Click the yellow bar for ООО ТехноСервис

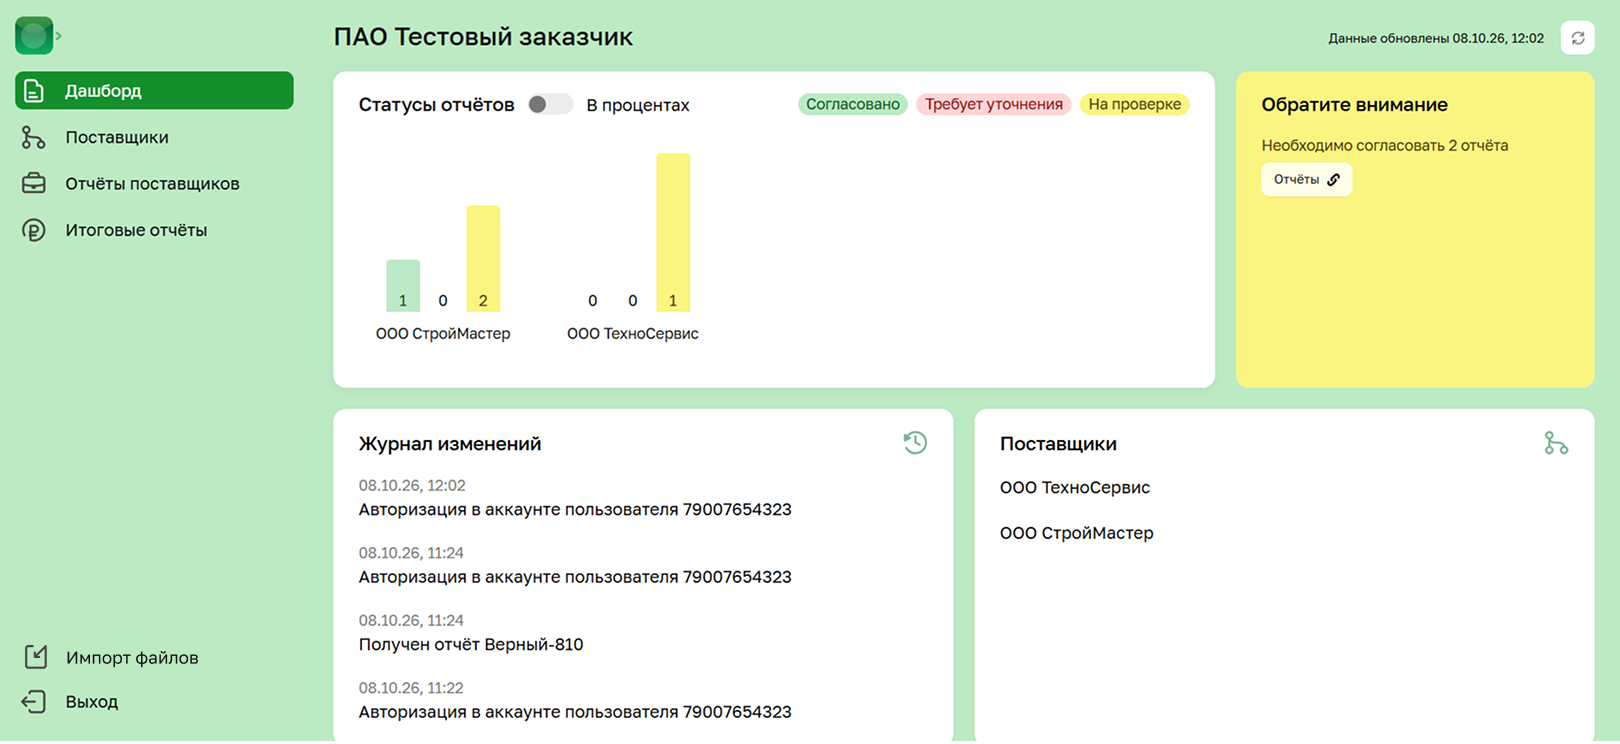(673, 232)
